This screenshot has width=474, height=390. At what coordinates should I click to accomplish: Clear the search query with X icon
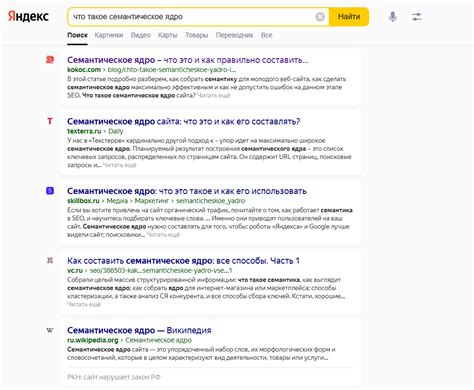pyautogui.click(x=320, y=17)
